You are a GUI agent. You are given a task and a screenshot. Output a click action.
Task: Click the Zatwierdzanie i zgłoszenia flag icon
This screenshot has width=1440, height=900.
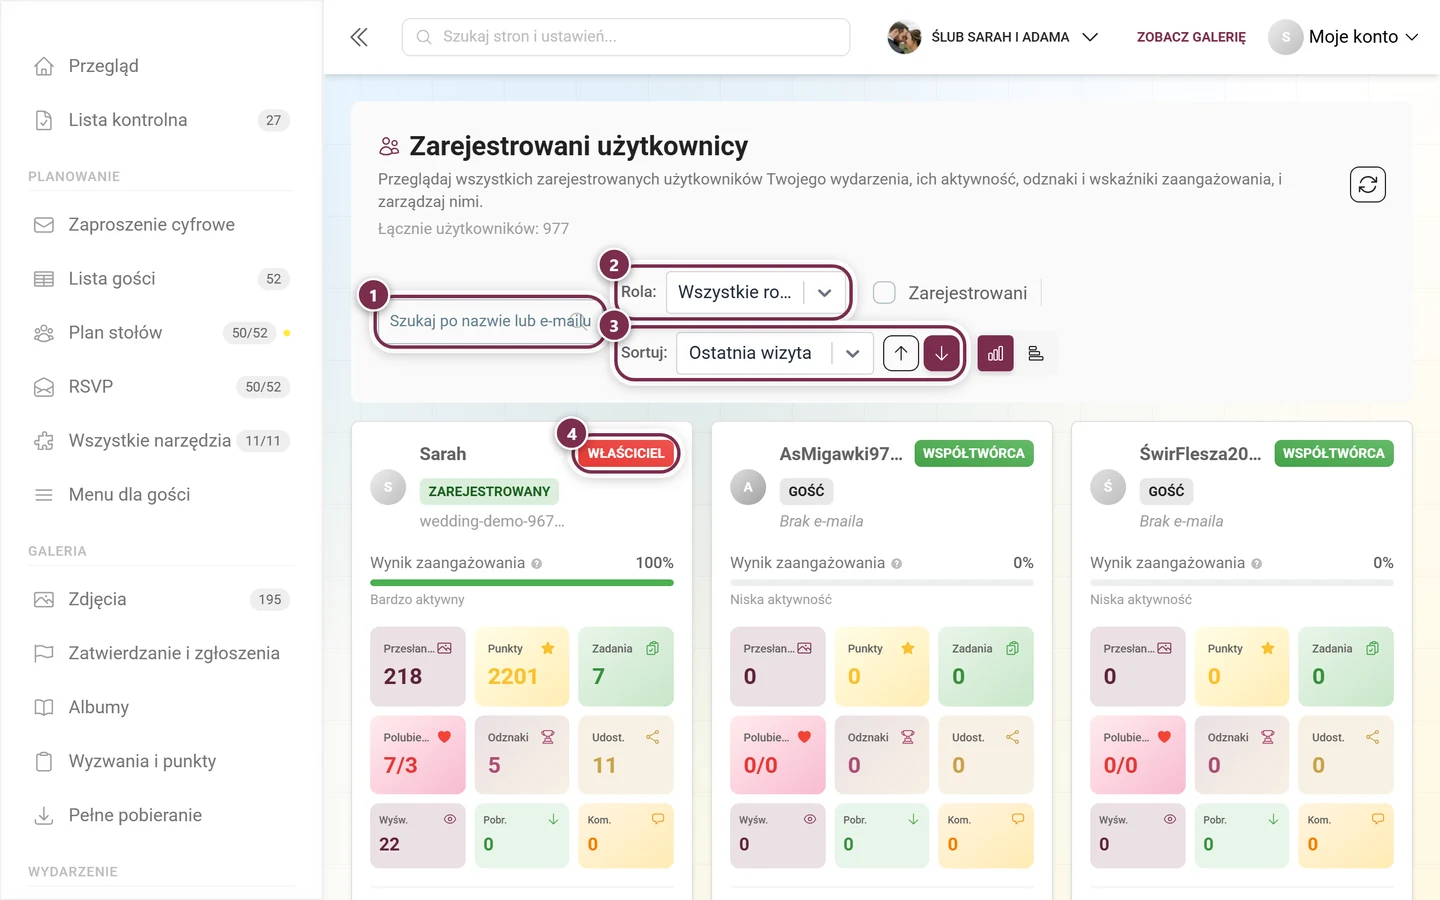(x=44, y=654)
